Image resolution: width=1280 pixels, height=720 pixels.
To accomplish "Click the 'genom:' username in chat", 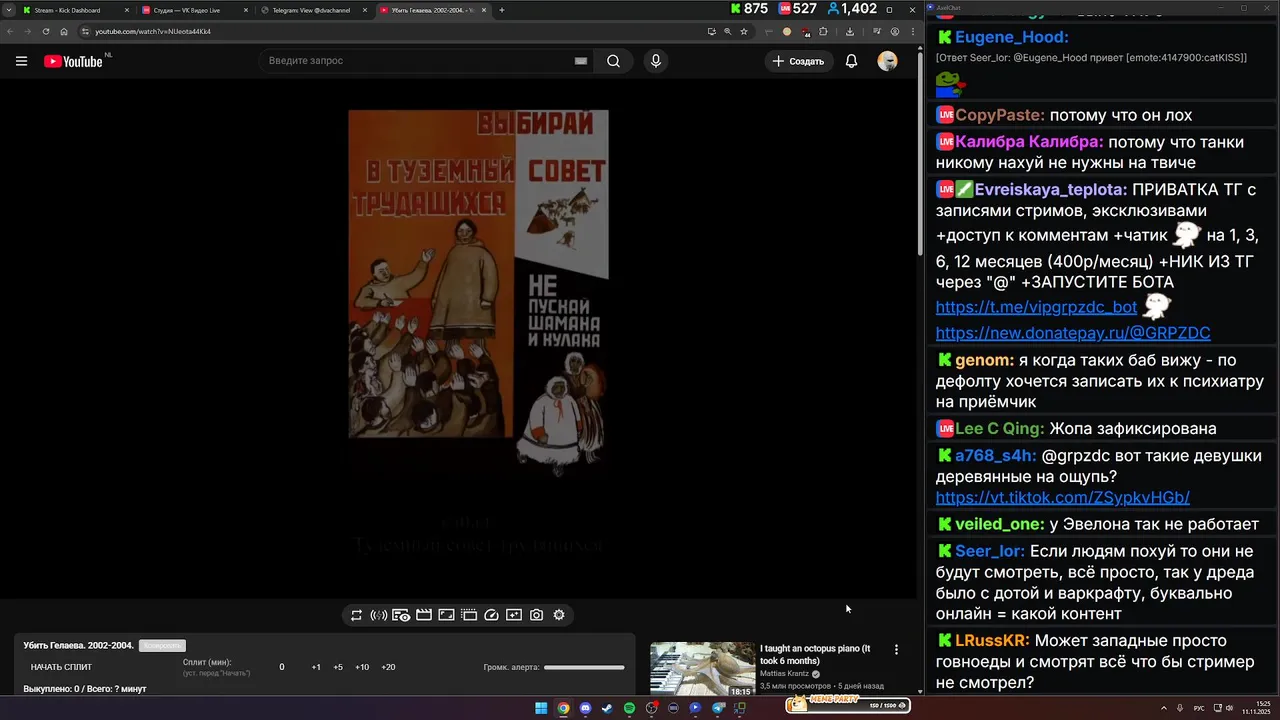I will tap(985, 360).
